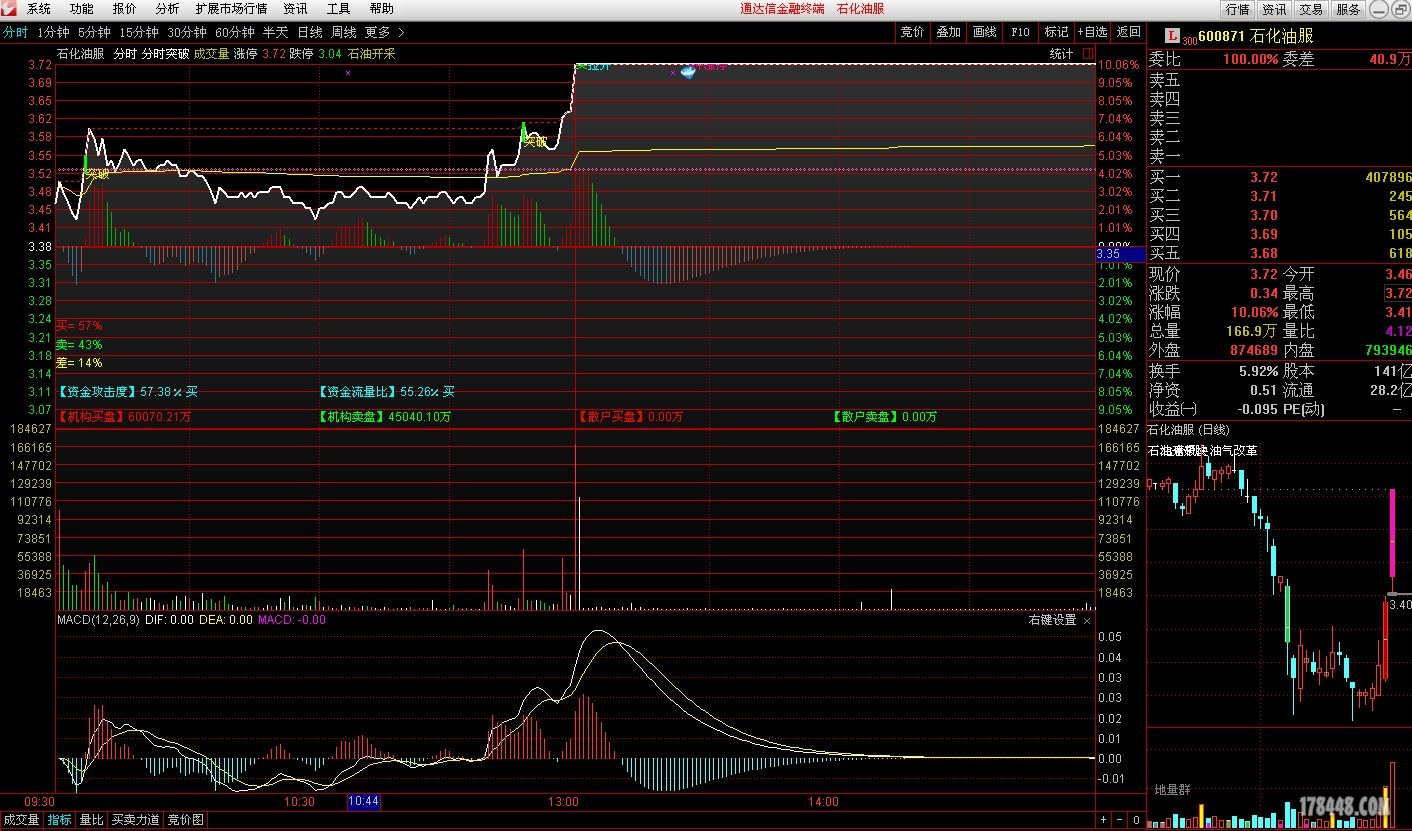Click the 油气改革 concept tag
Screen dimensions: 1412x831
coord(1235,451)
